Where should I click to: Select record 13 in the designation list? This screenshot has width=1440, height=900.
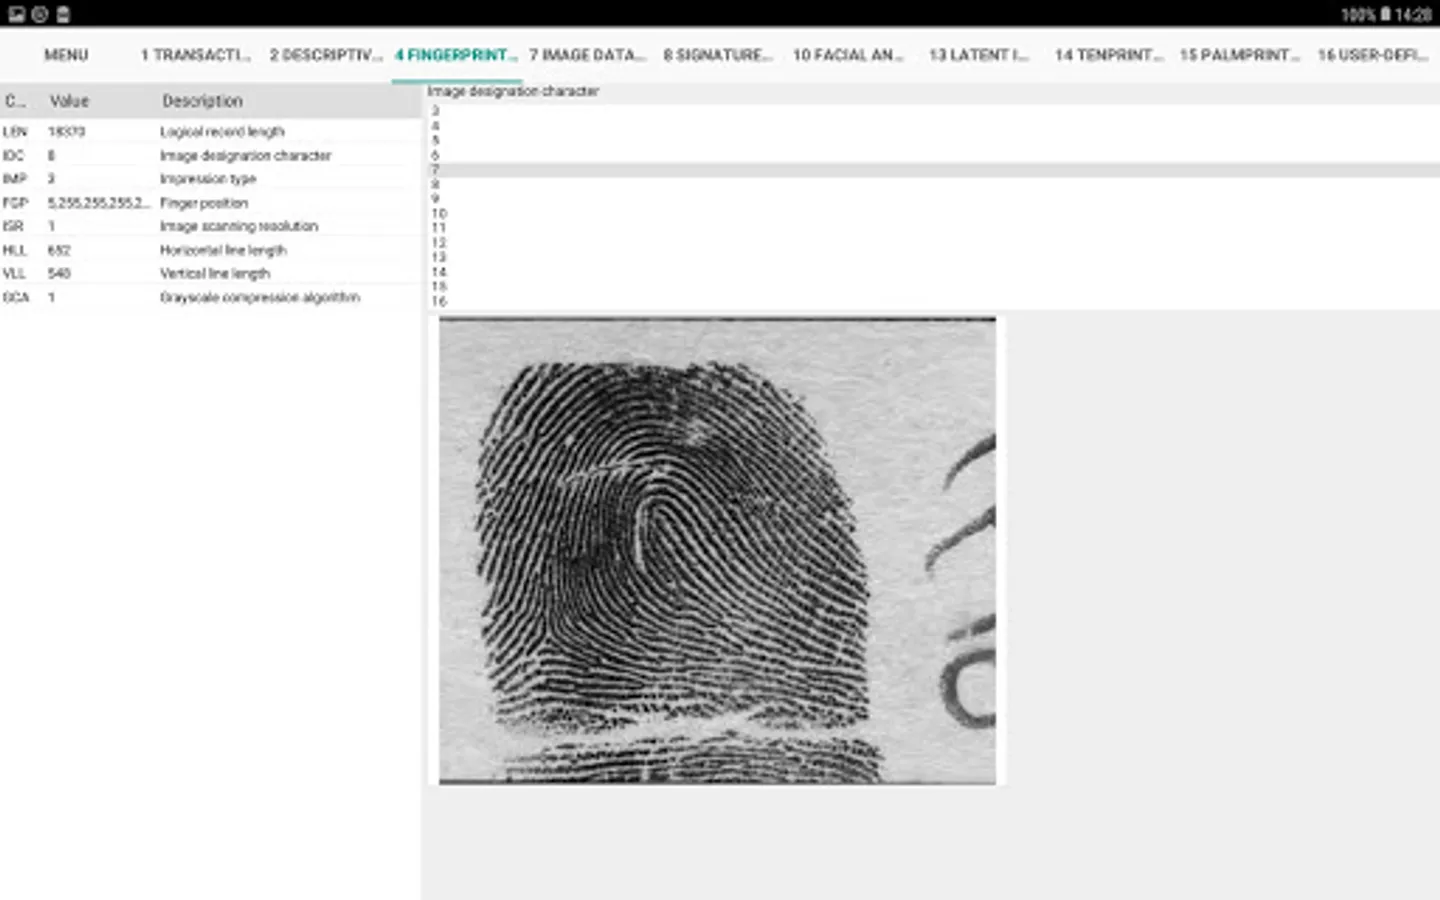click(x=933, y=257)
